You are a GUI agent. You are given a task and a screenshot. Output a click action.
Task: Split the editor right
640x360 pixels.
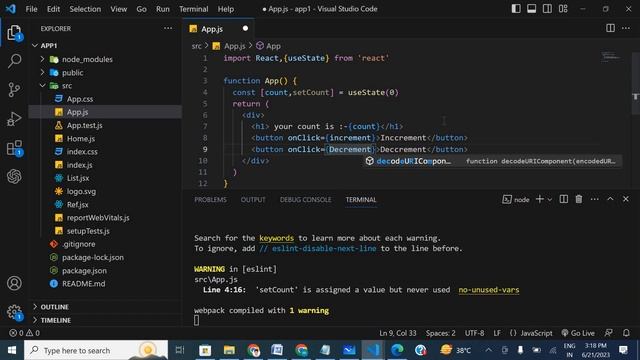610,28
